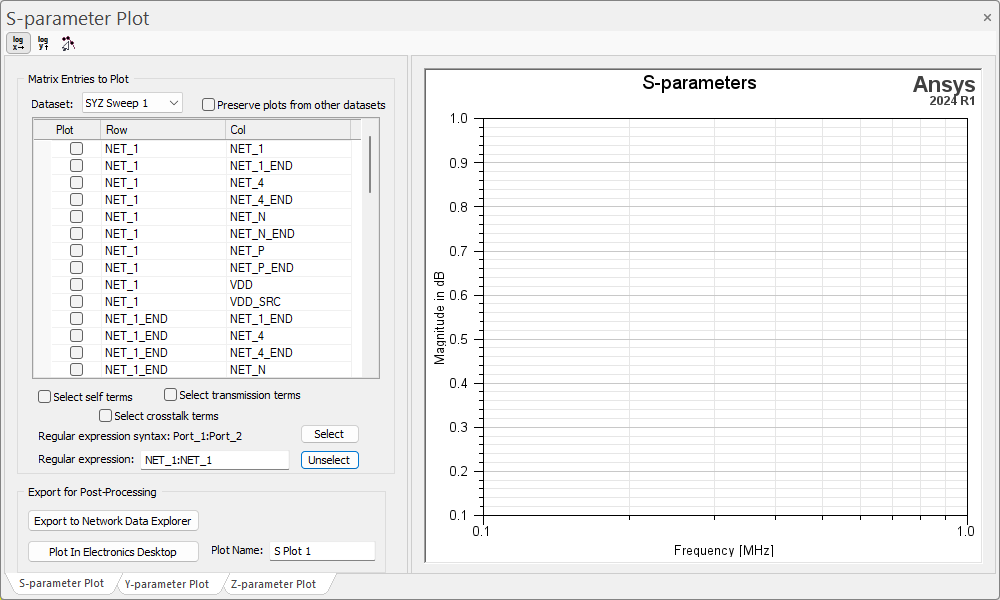Click Plot In Electronics Desktop
The image size is (1000, 600).
(113, 551)
